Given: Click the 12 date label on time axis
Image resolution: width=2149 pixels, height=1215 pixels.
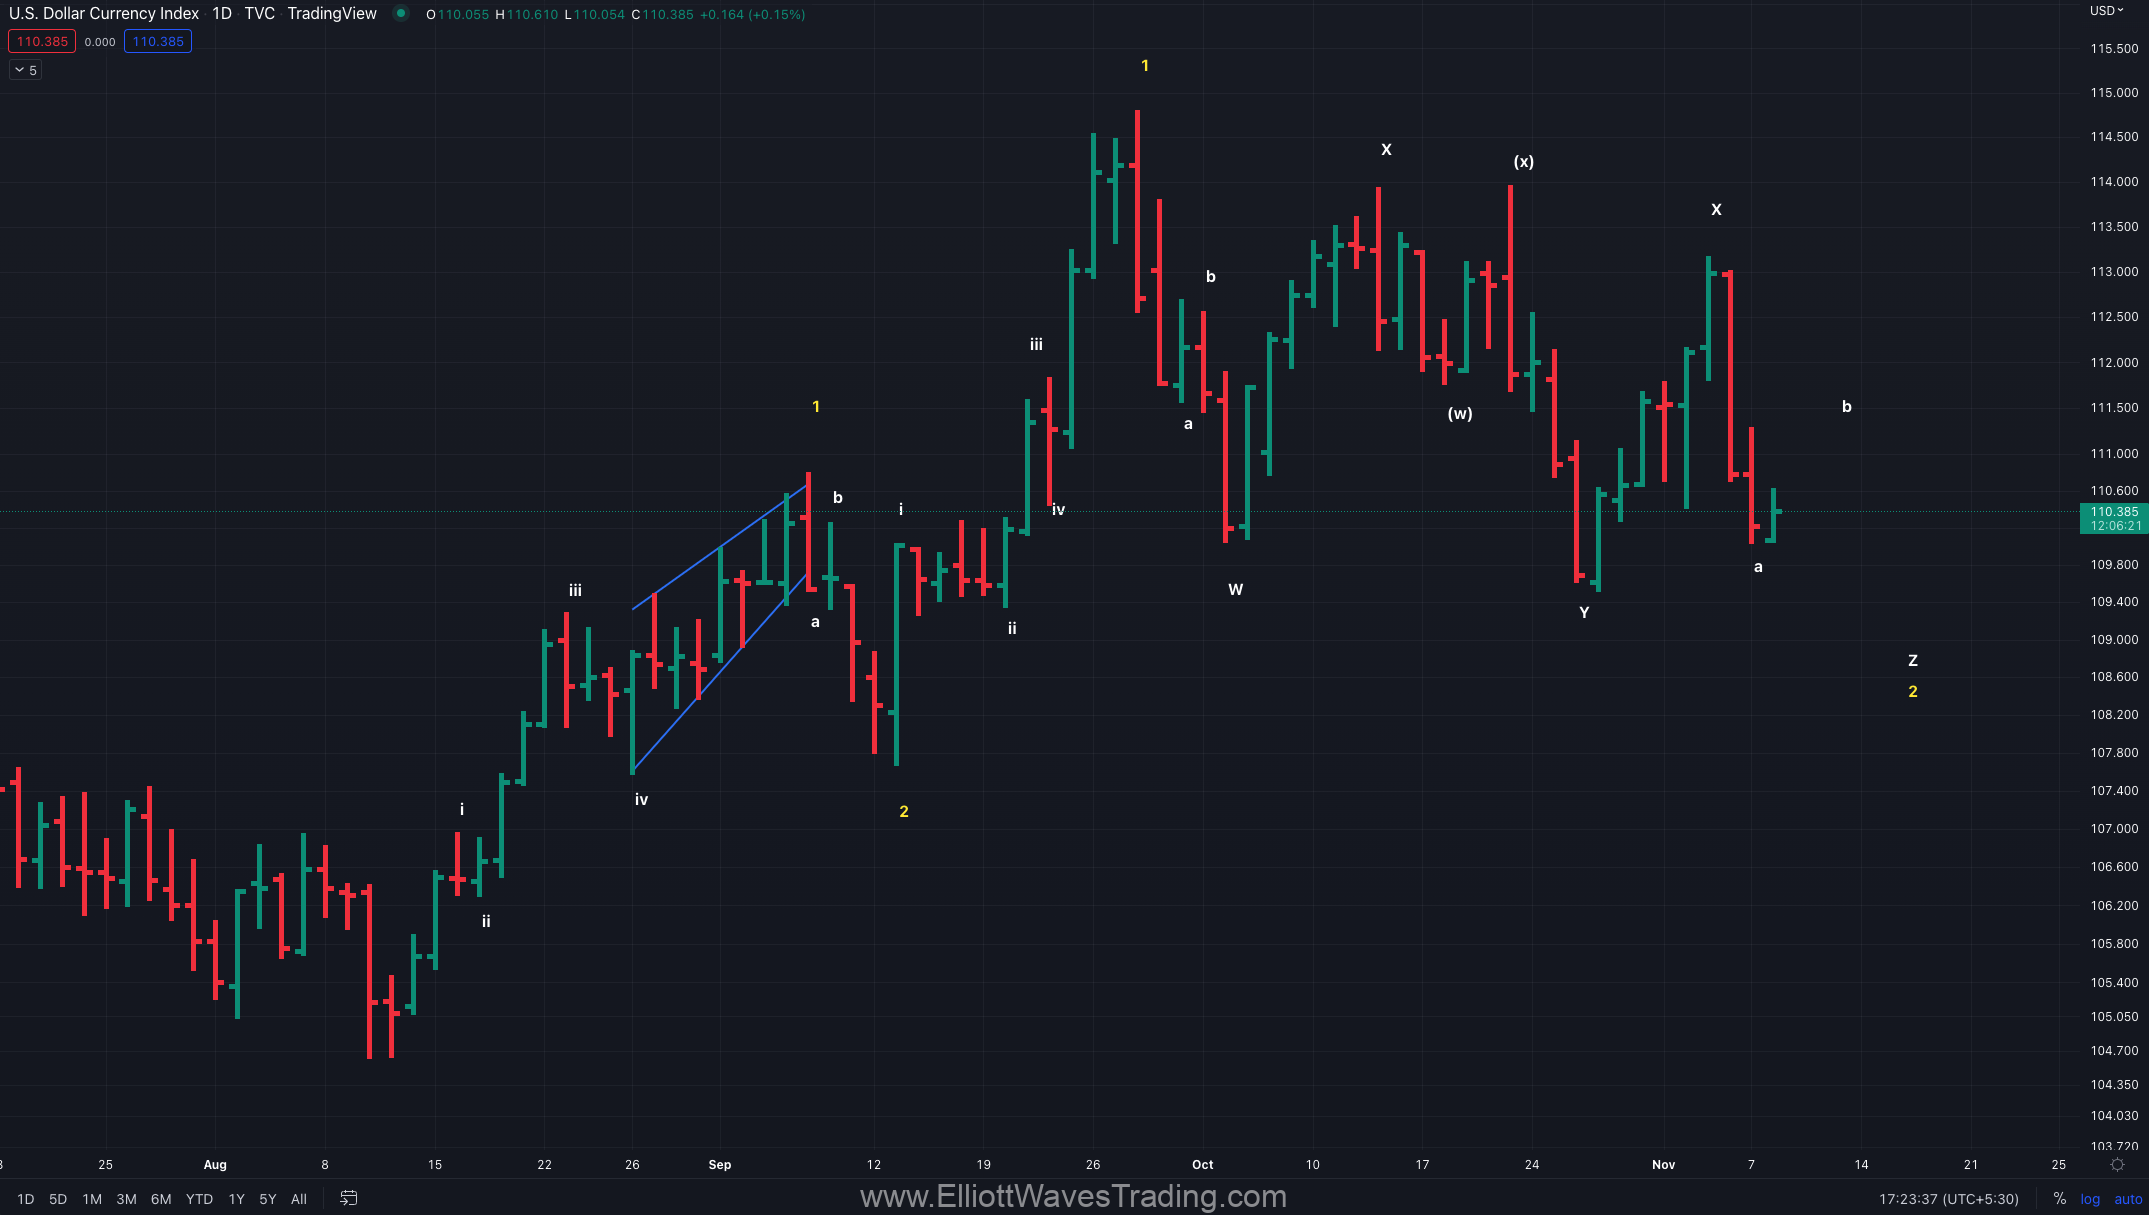Looking at the screenshot, I should click(x=874, y=1165).
